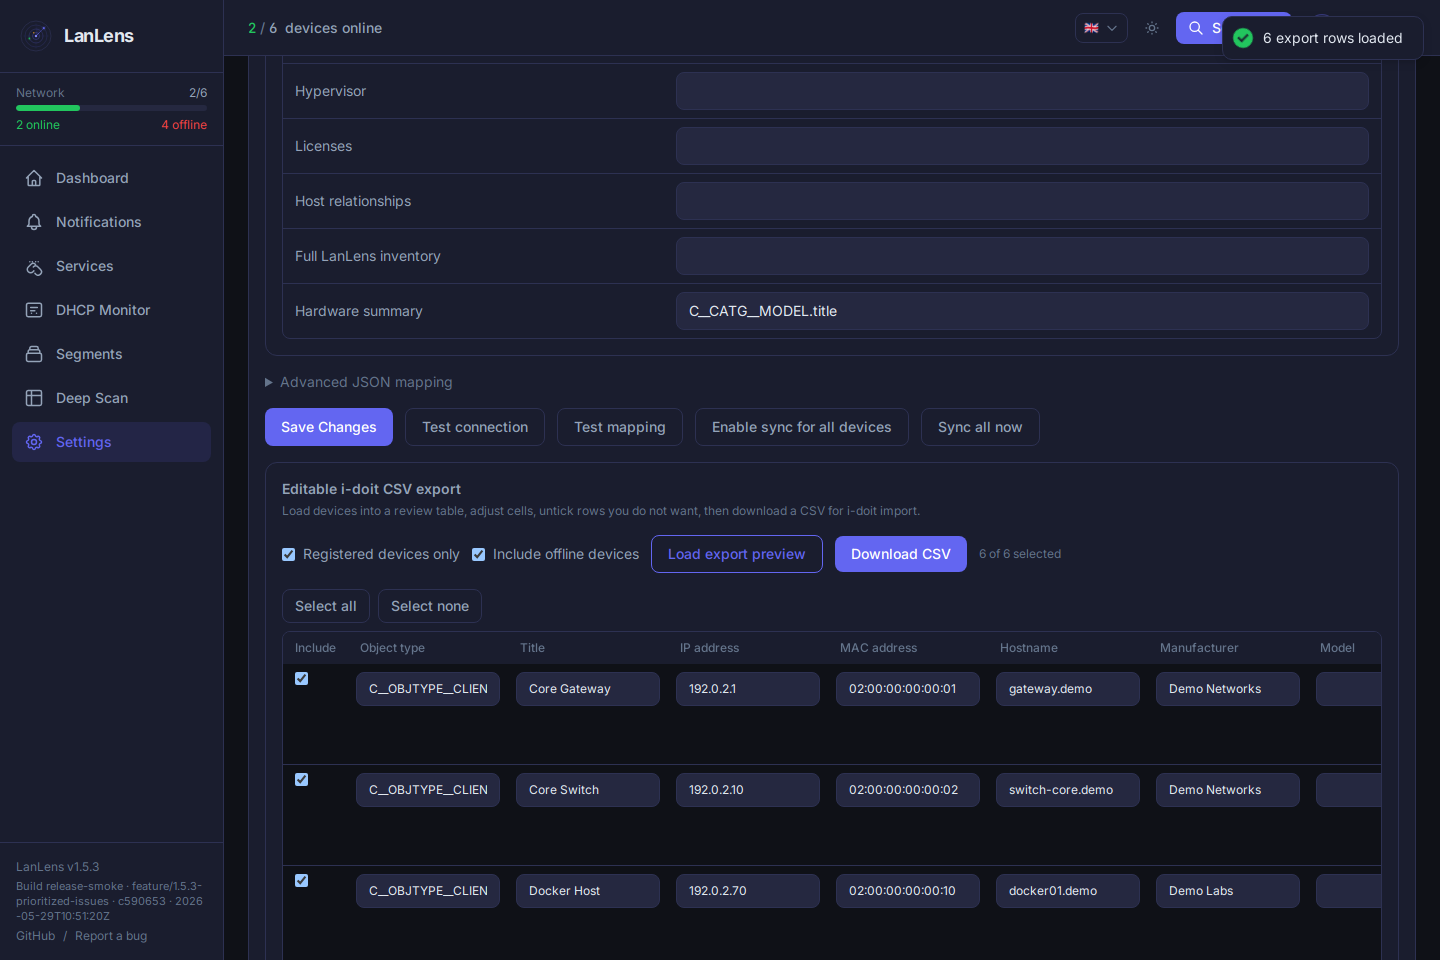Click the search magnifier icon

[1196, 28]
